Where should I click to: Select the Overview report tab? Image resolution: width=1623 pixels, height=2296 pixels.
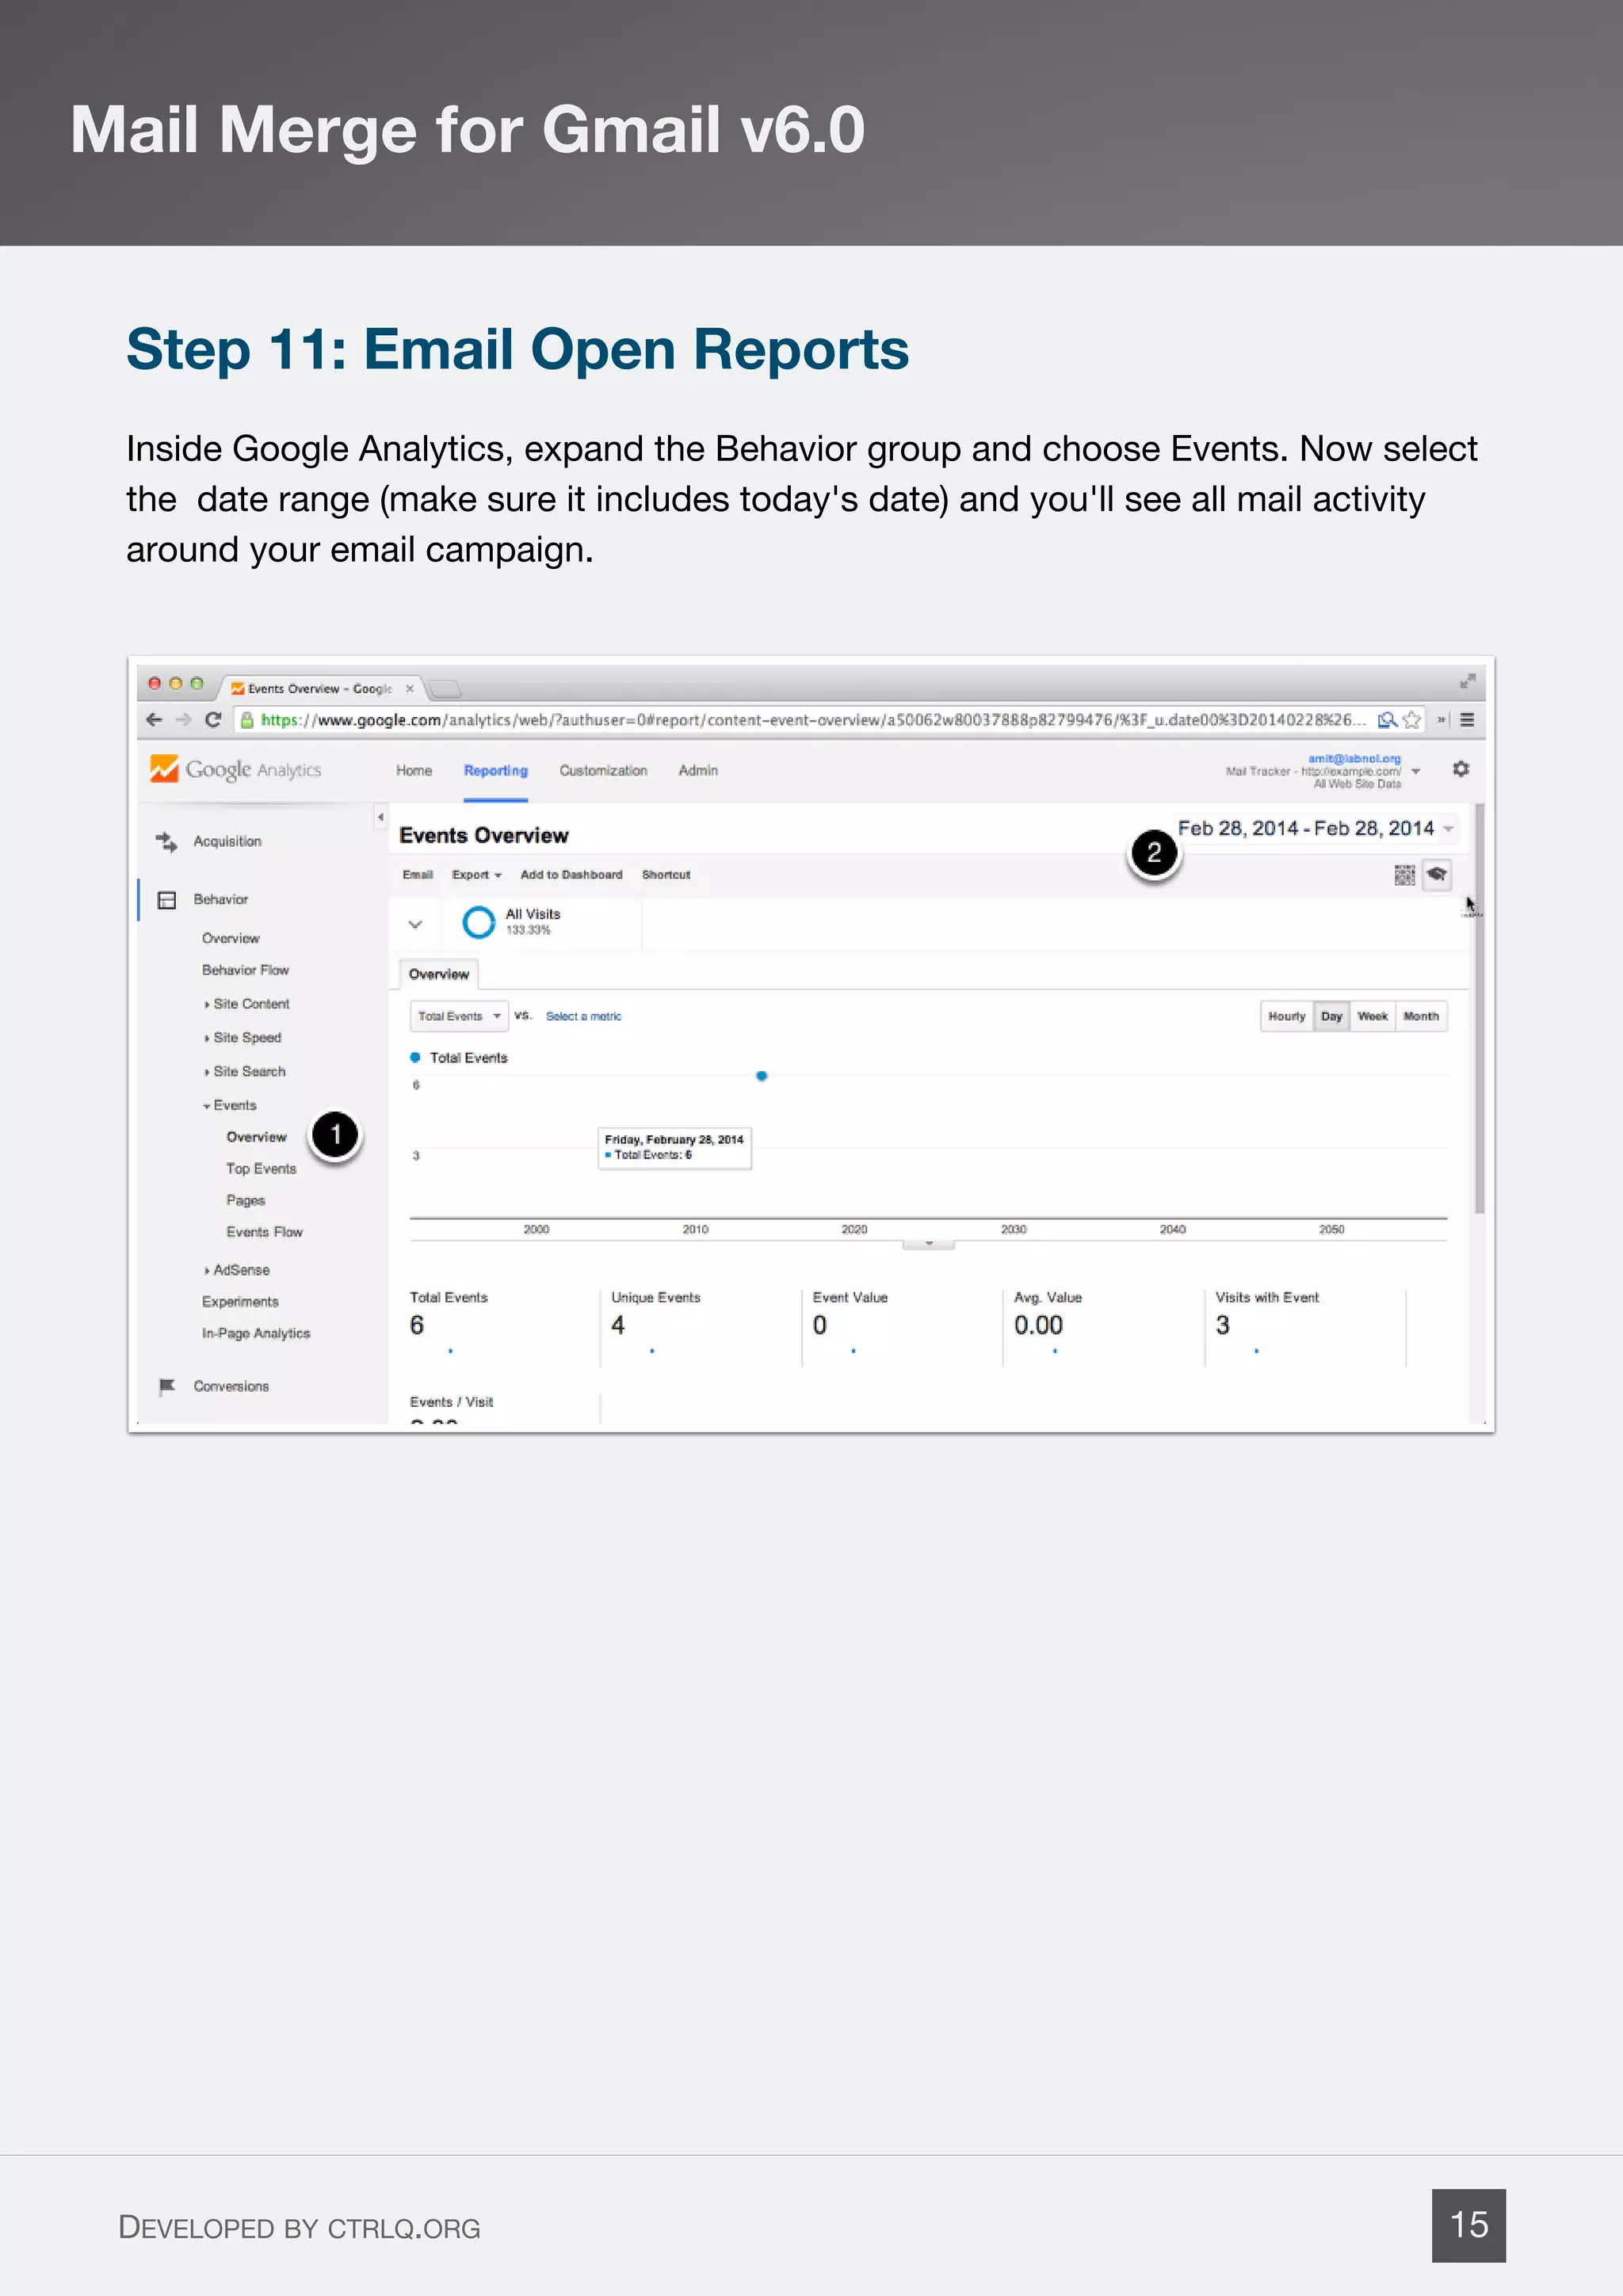pos(439,974)
